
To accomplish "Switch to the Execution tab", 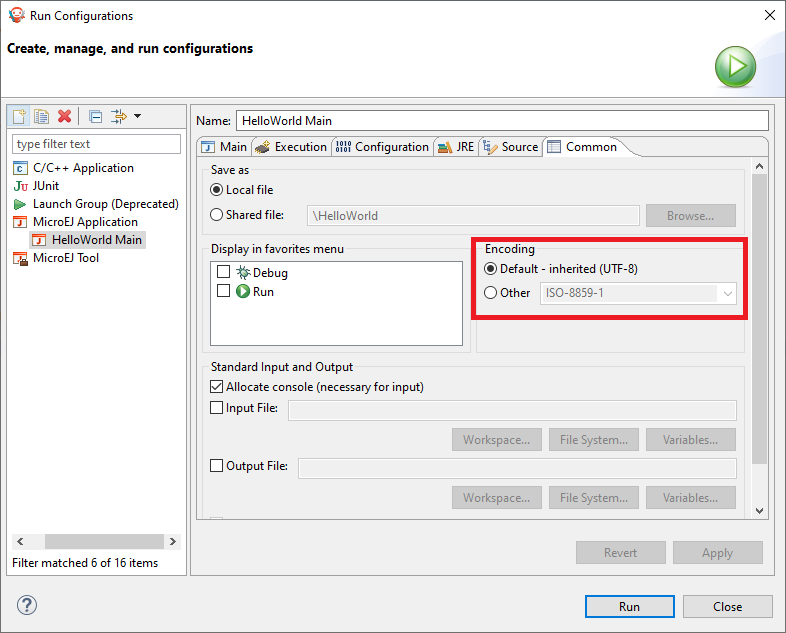I will pyautogui.click(x=291, y=147).
